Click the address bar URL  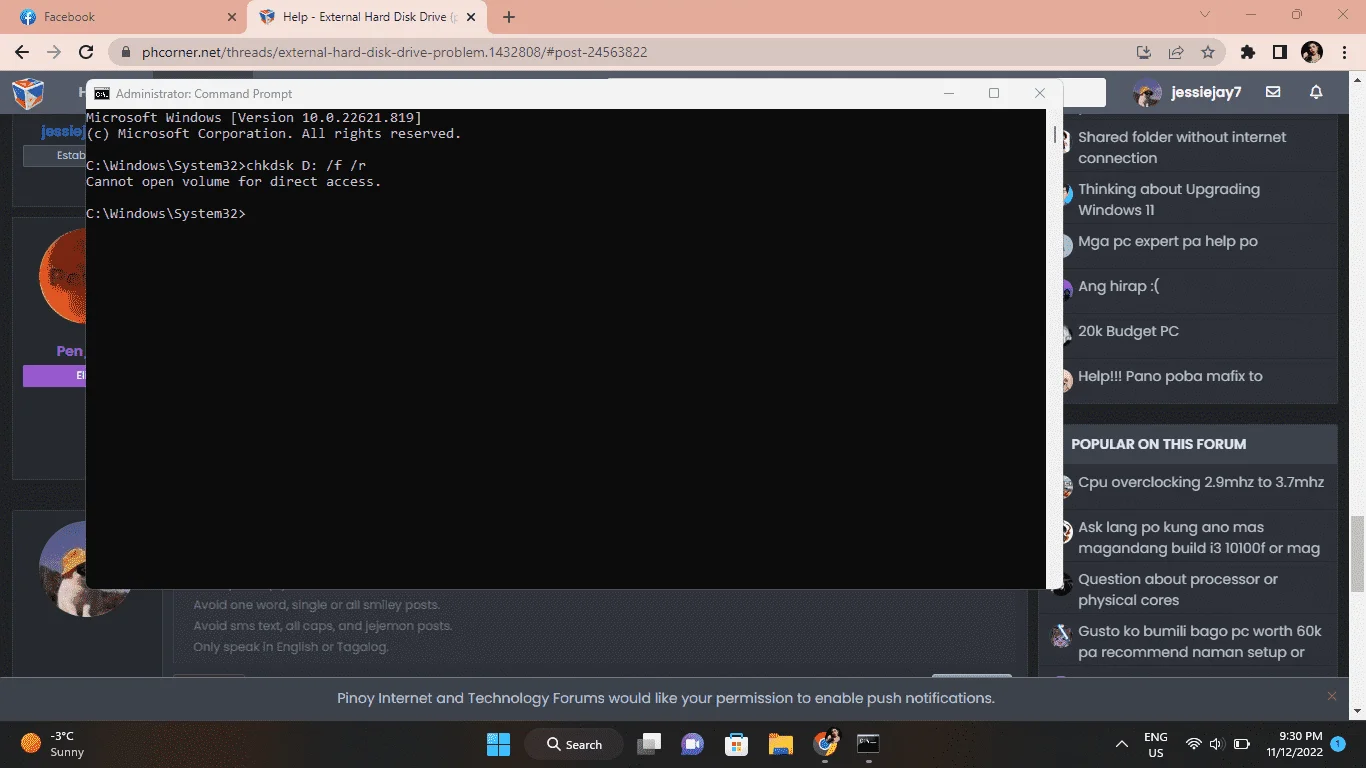pyautogui.click(x=395, y=52)
